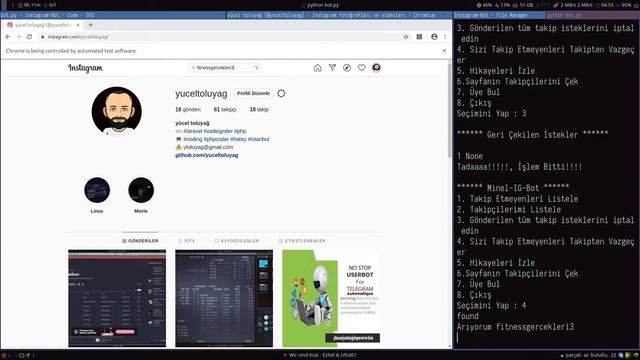Select the IGTV tab

[x=187, y=241]
